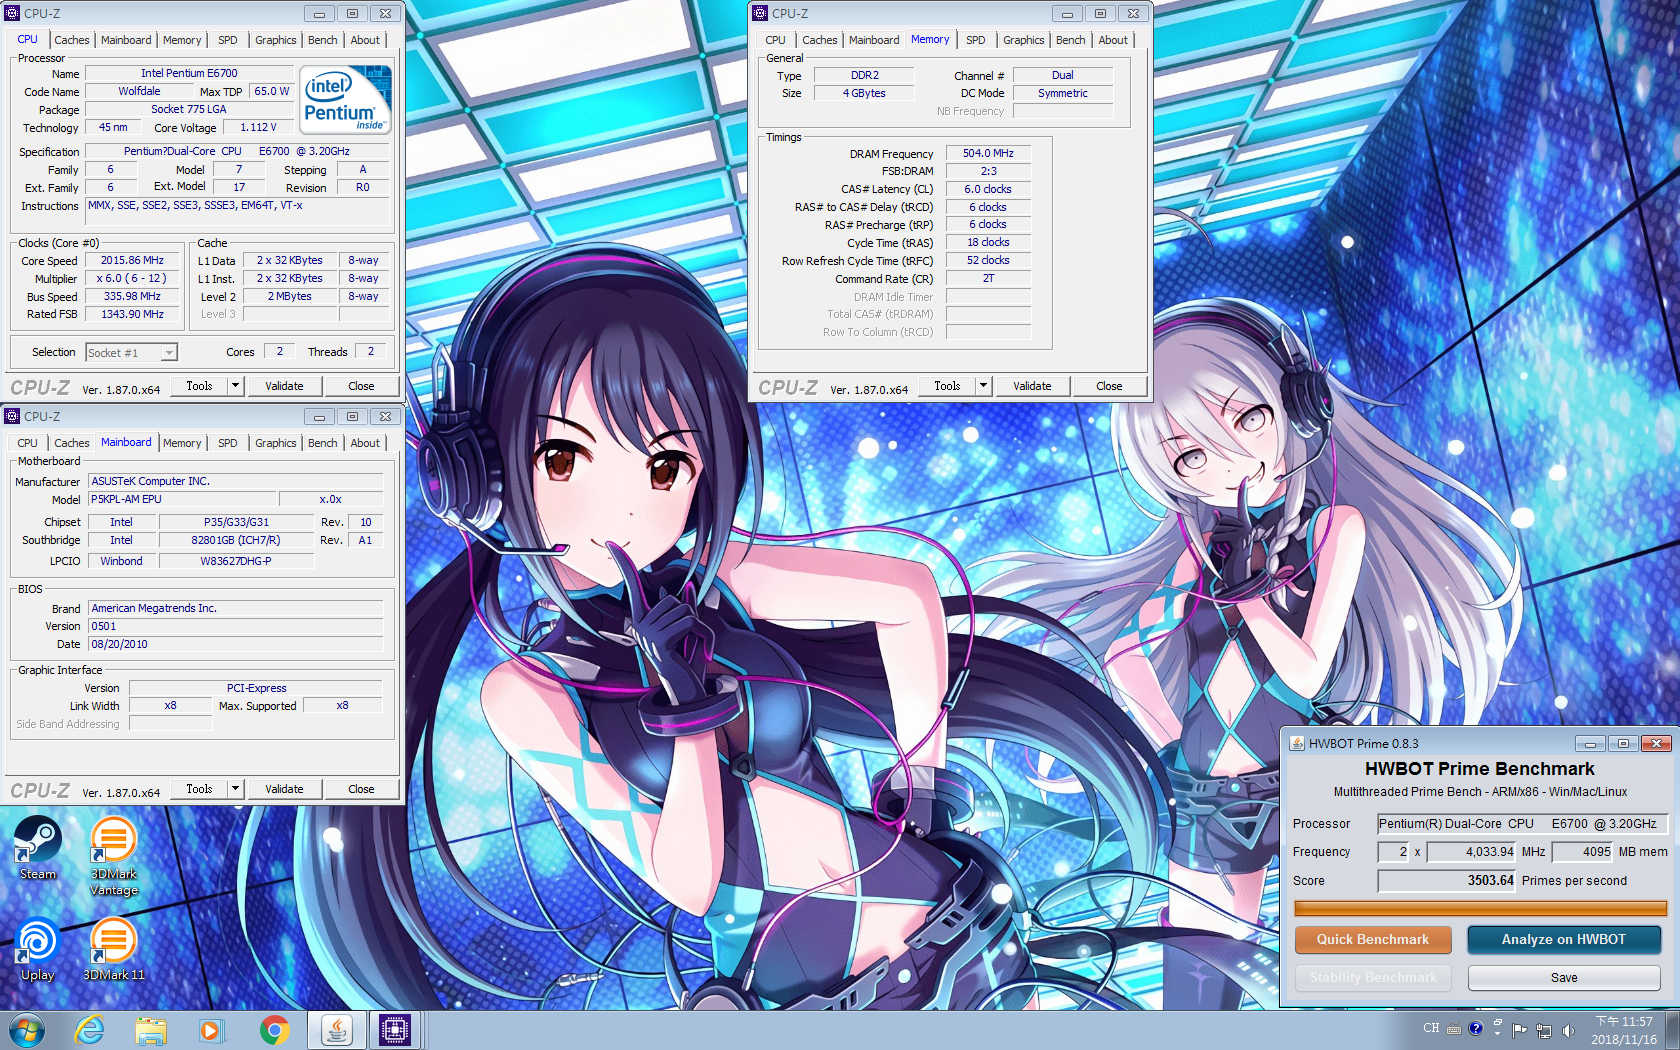Screen dimensions: 1680x1050
Task: Switch to CPU tab in the Mainboard CPU-Z window
Action: (x=27, y=443)
